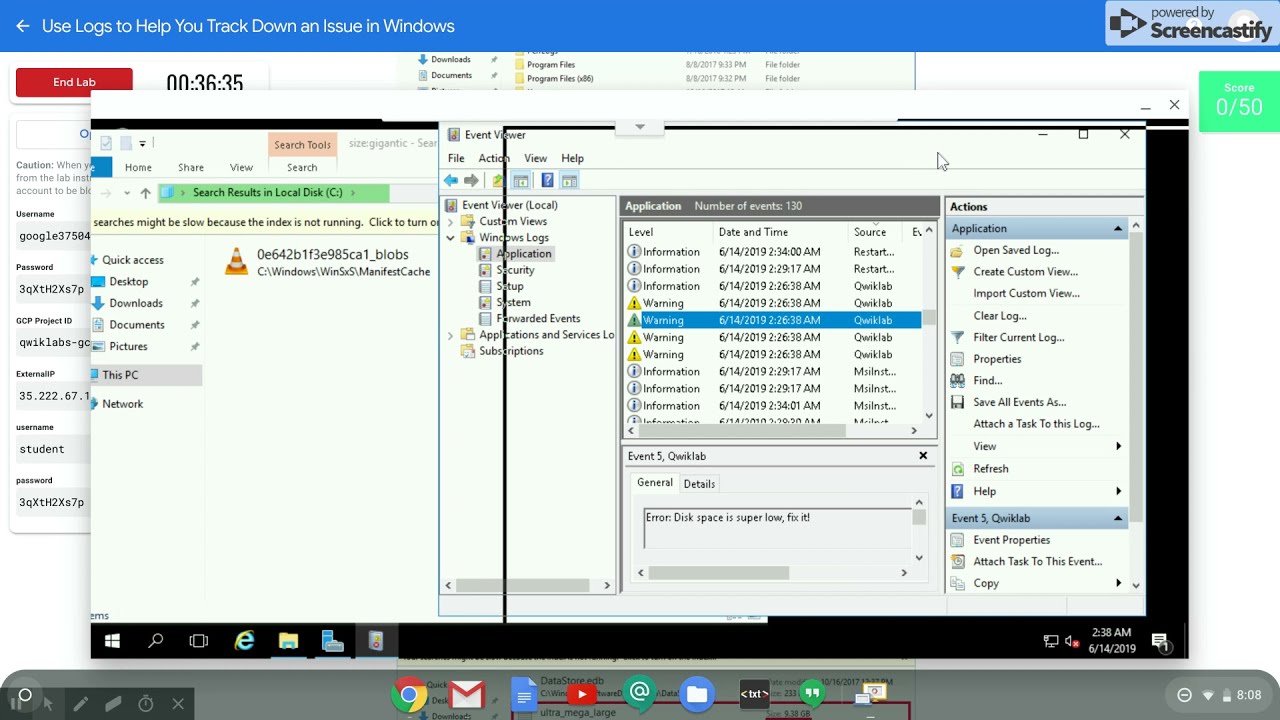Click the VLC icon of the search result file
Viewport: 1280px width, 720px height.
(x=236, y=262)
